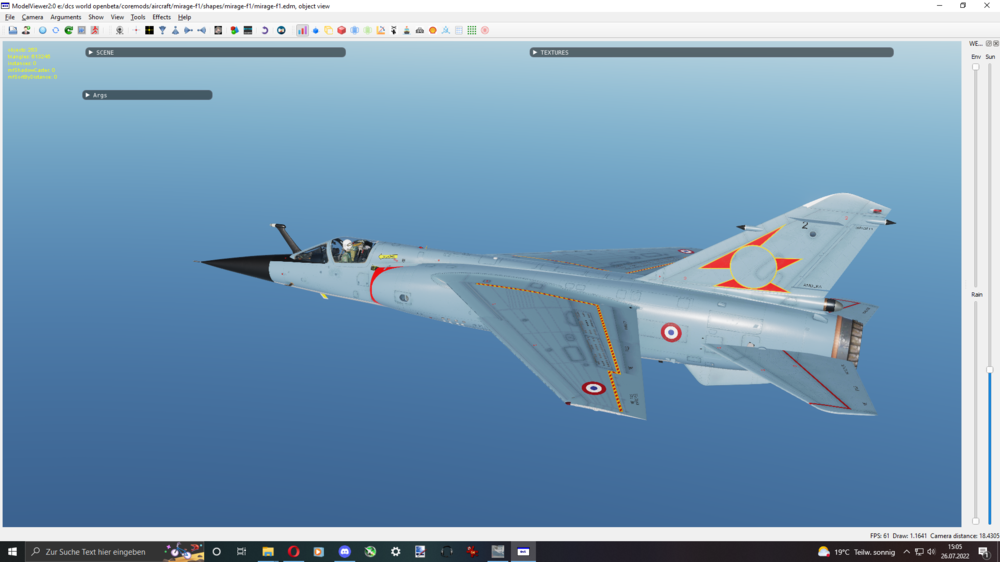Viewport: 1000px width, 562px height.
Task: Click the Rain slider handle
Action: coord(976,521)
